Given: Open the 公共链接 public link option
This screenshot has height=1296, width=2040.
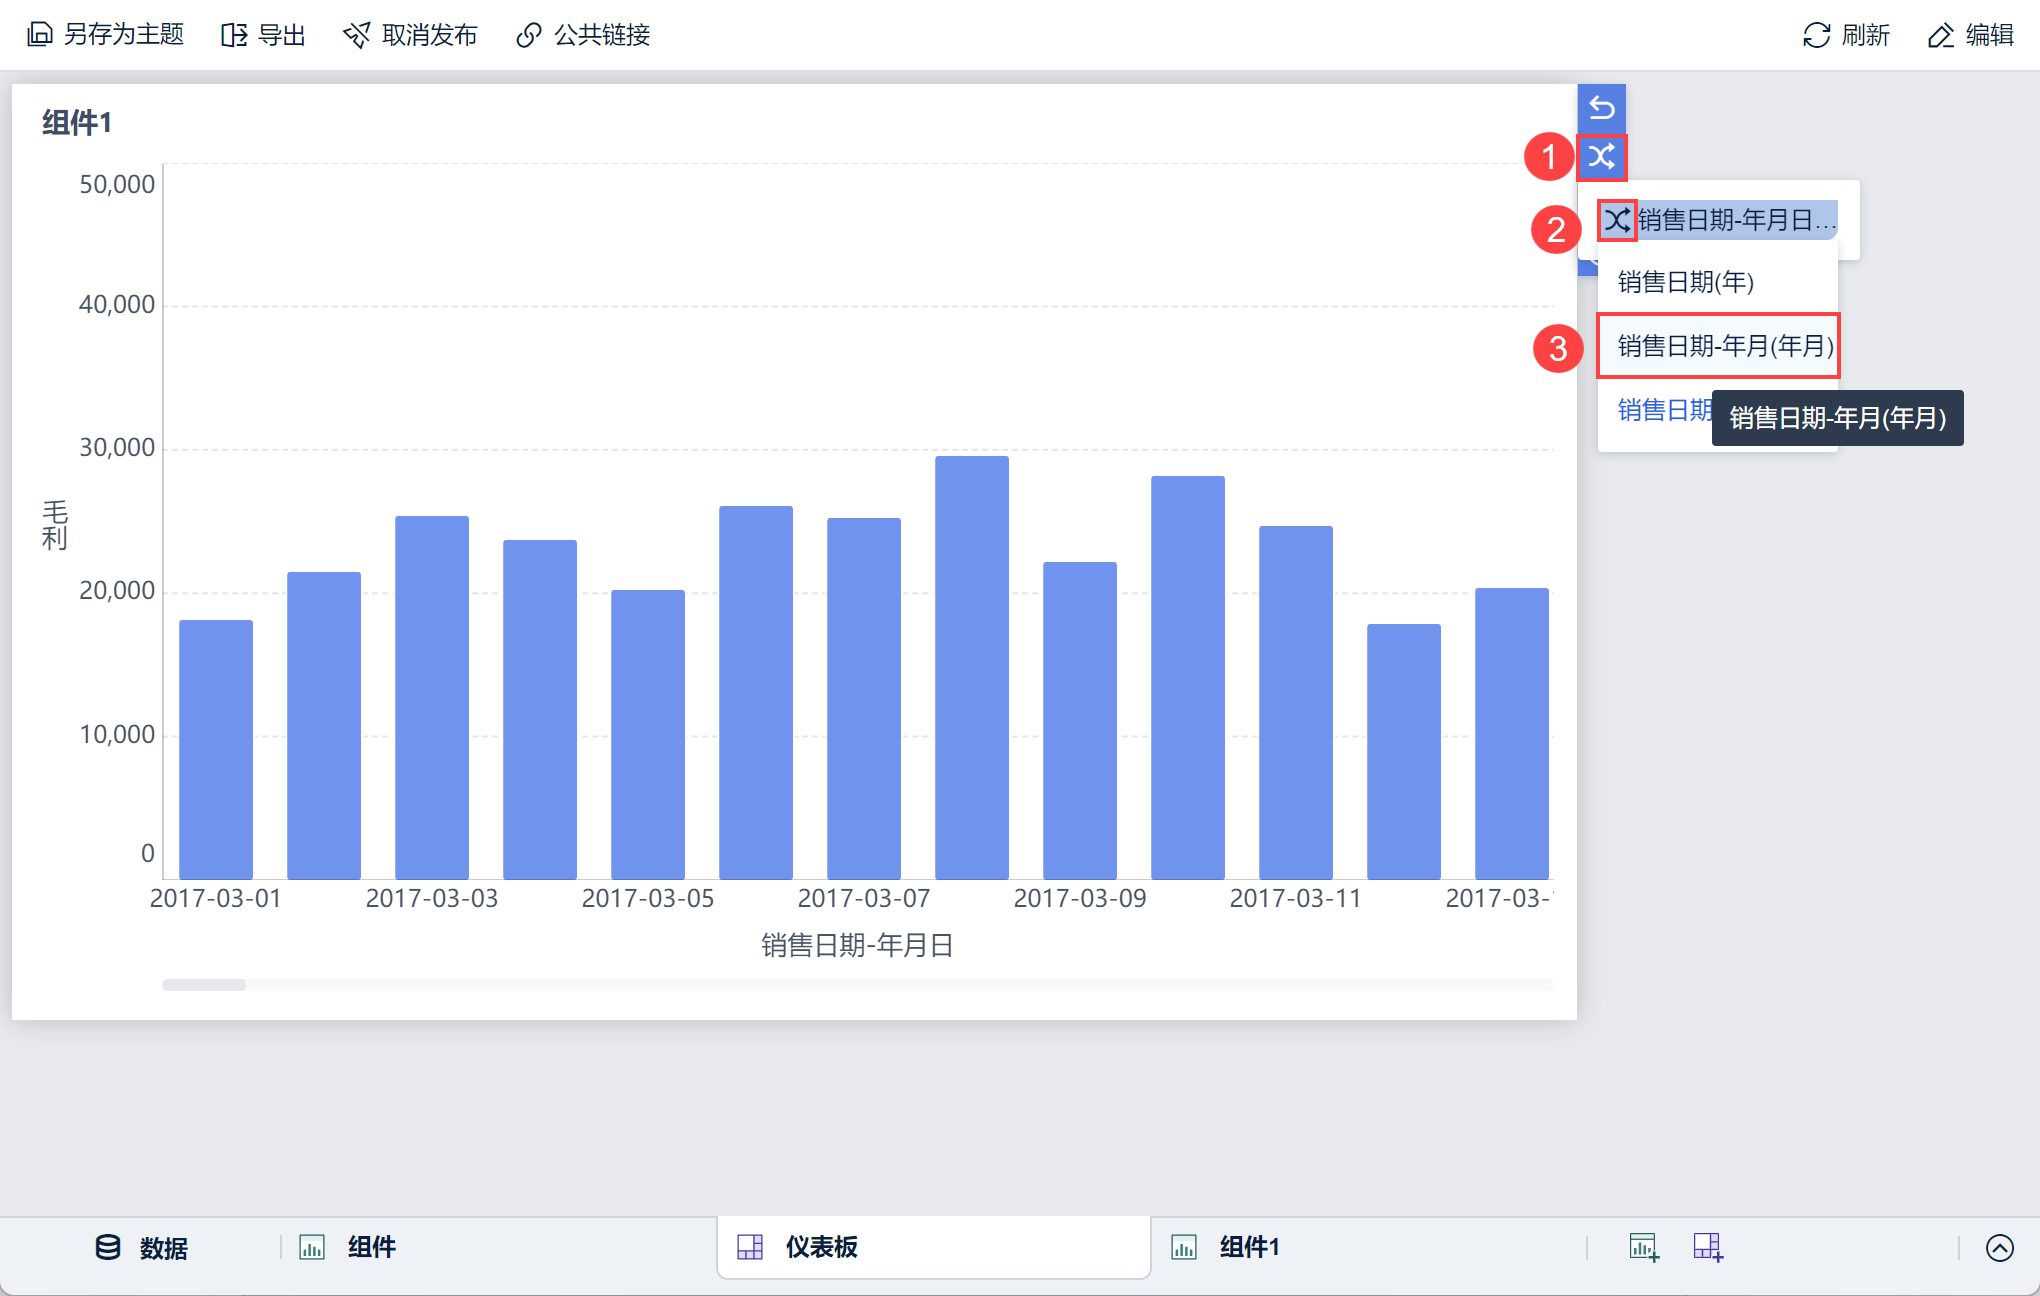Looking at the screenshot, I should 583,35.
